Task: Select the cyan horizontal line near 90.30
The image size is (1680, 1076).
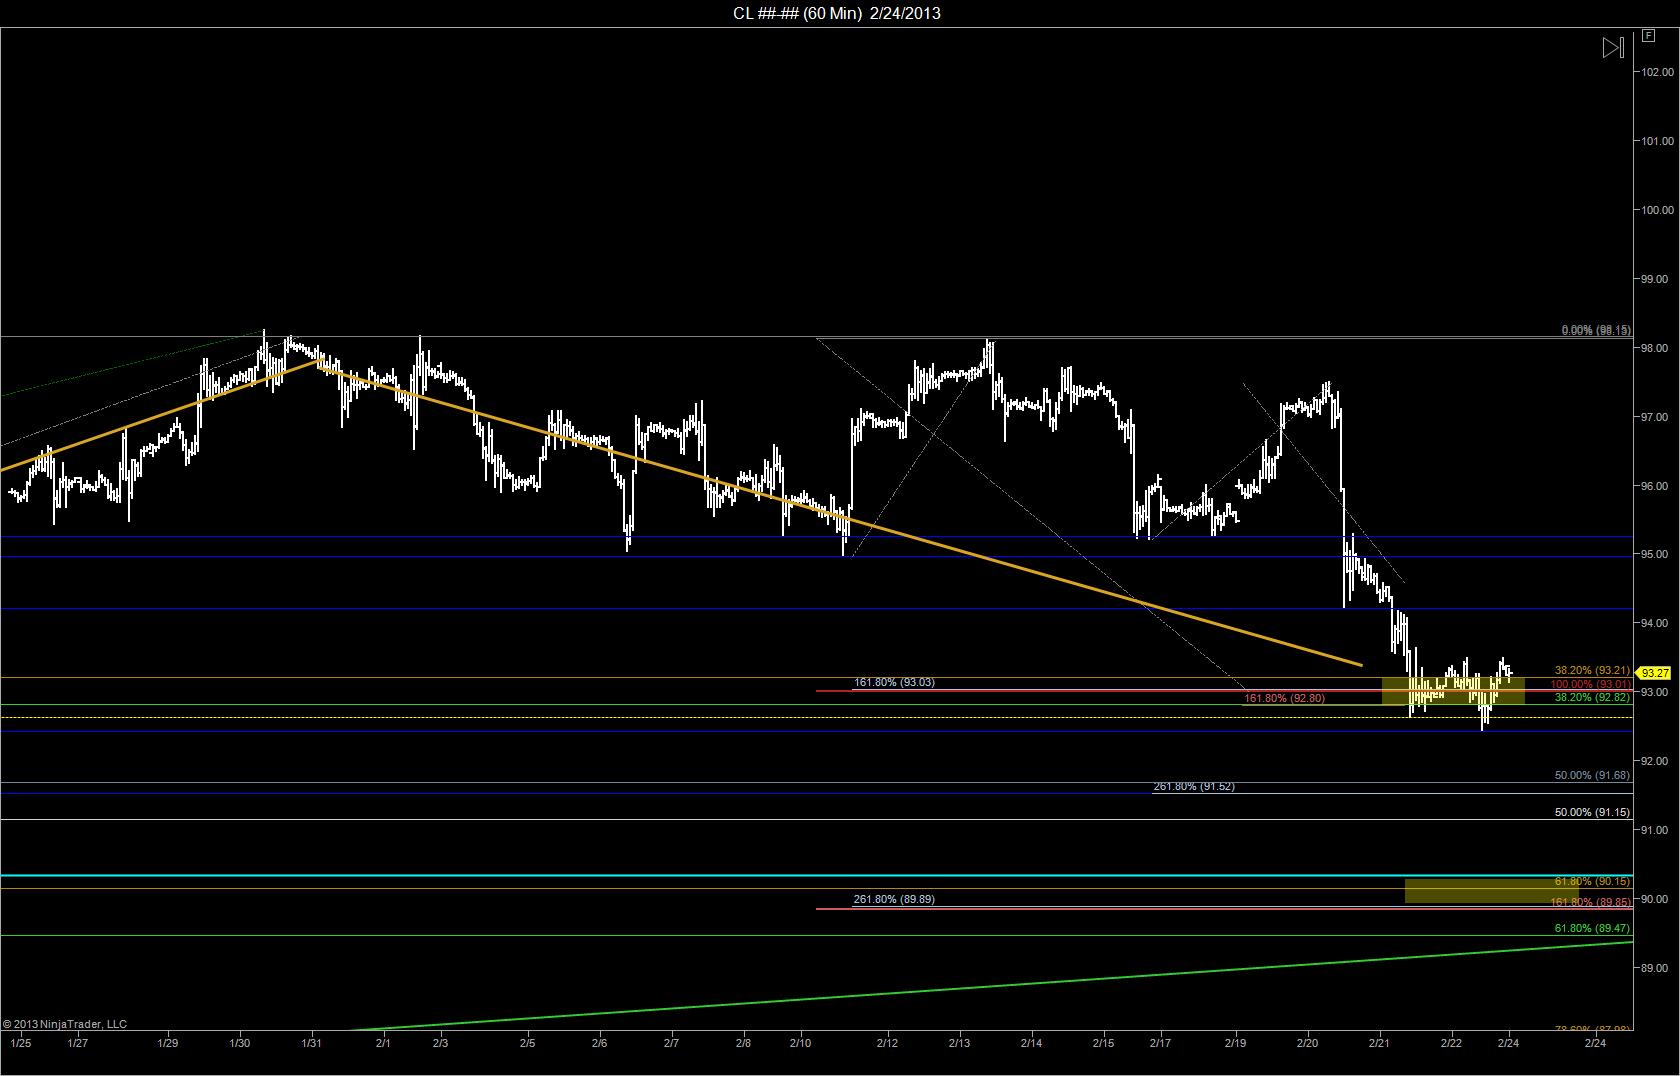Action: 816,876
